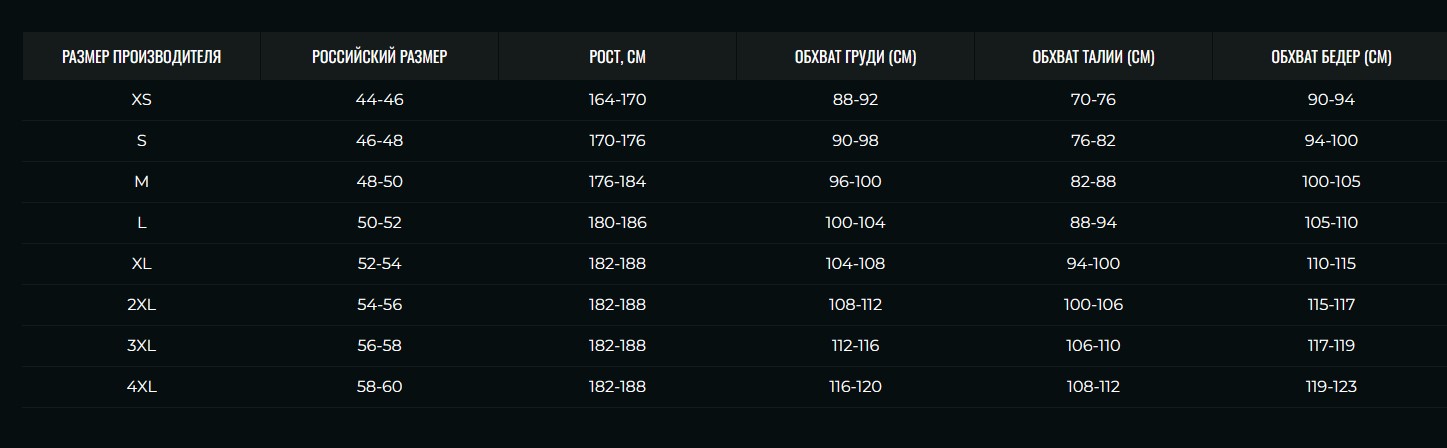Click Russian size 44-46 cell

pyautogui.click(x=379, y=100)
